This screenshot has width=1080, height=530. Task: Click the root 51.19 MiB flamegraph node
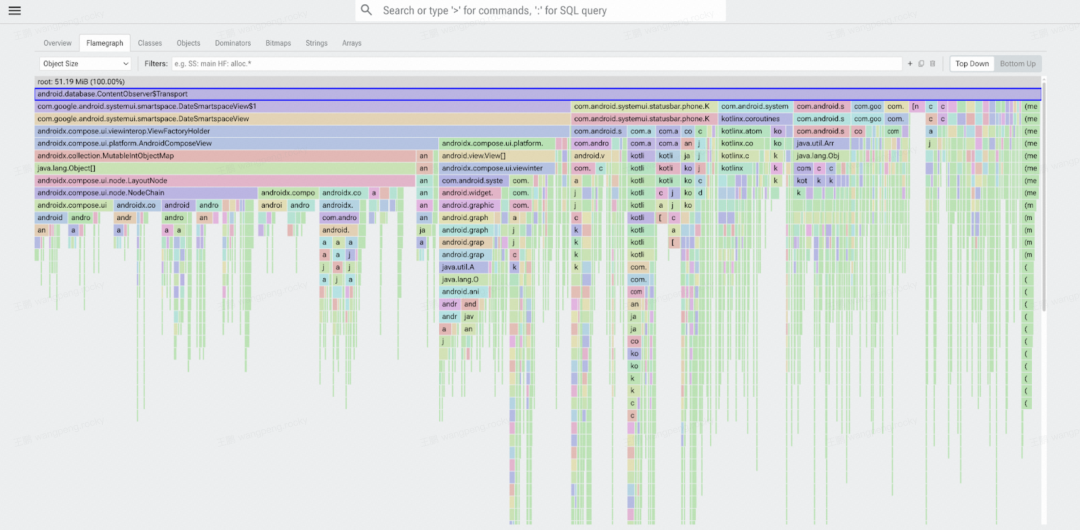tap(538, 81)
